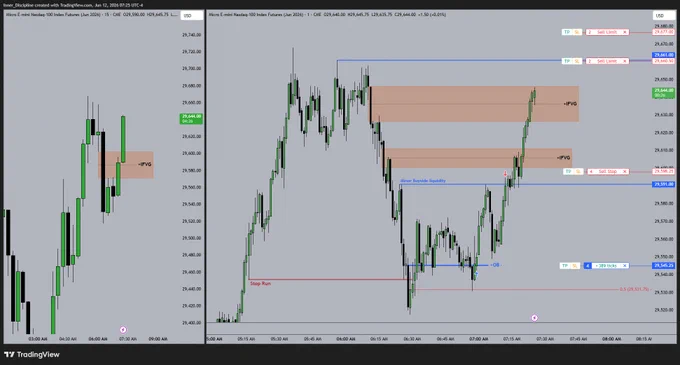The height and width of the screenshot is (365, 680).
Task: Select the -IFVG label in the 15-minute chart
Action: click(145, 164)
